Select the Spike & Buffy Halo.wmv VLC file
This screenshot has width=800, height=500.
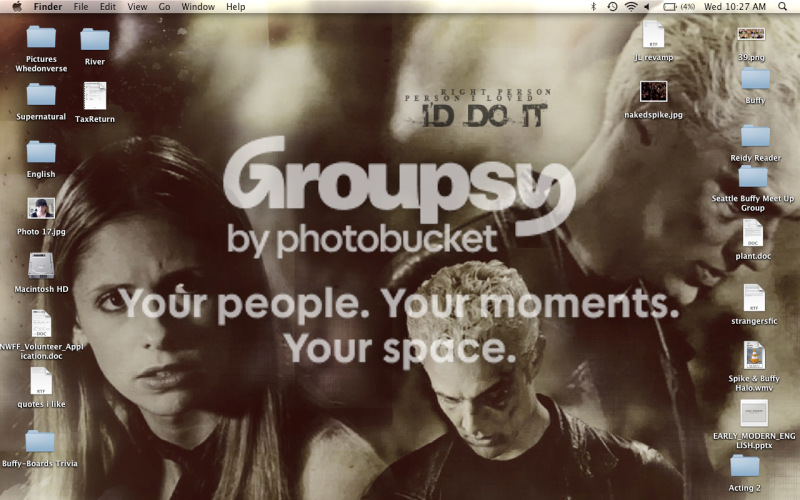(x=754, y=356)
